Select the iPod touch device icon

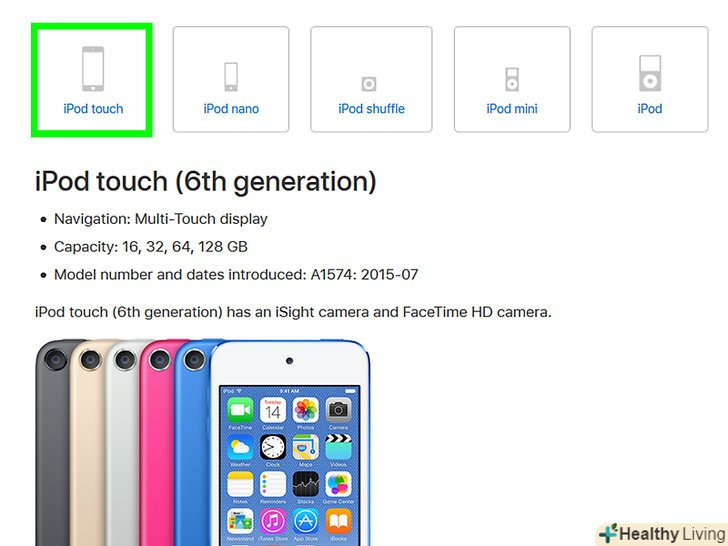point(93,69)
